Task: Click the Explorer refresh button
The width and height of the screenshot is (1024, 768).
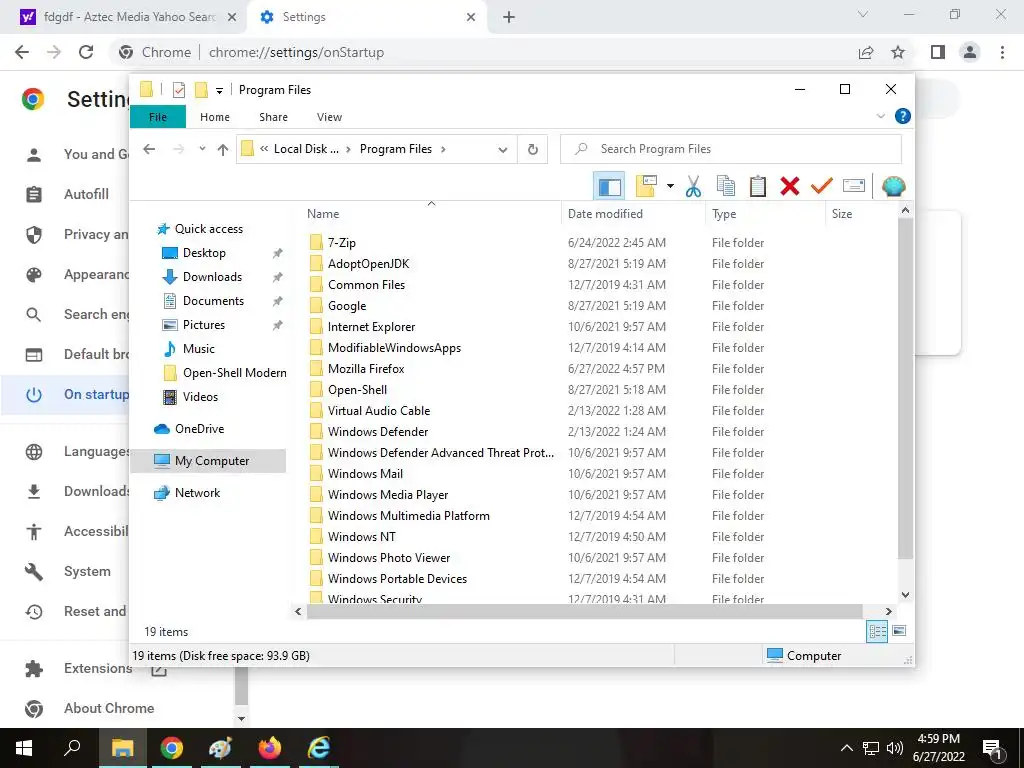Action: click(x=533, y=150)
